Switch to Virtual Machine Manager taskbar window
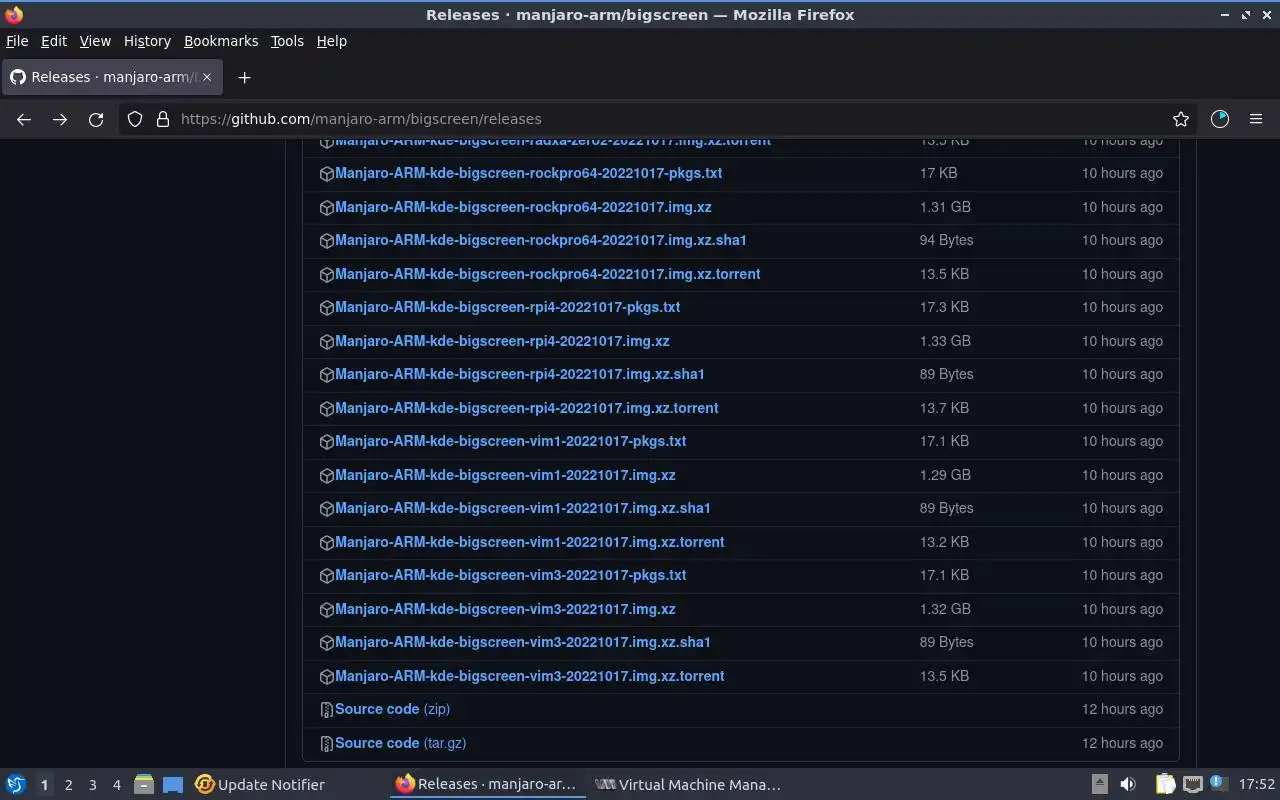 pyautogui.click(x=688, y=785)
